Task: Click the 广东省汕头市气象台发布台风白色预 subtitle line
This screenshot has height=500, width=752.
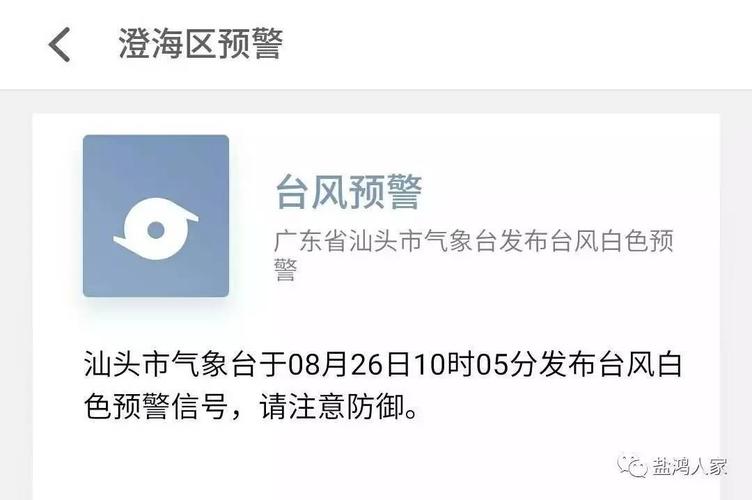Action: point(474,241)
